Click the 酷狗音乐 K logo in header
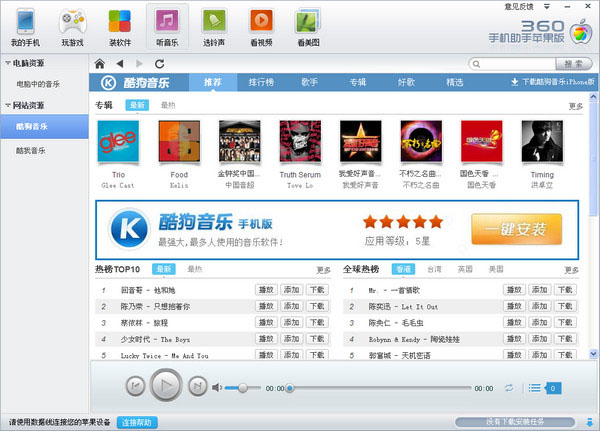The height and width of the screenshot is (431, 600). pyautogui.click(x=108, y=82)
